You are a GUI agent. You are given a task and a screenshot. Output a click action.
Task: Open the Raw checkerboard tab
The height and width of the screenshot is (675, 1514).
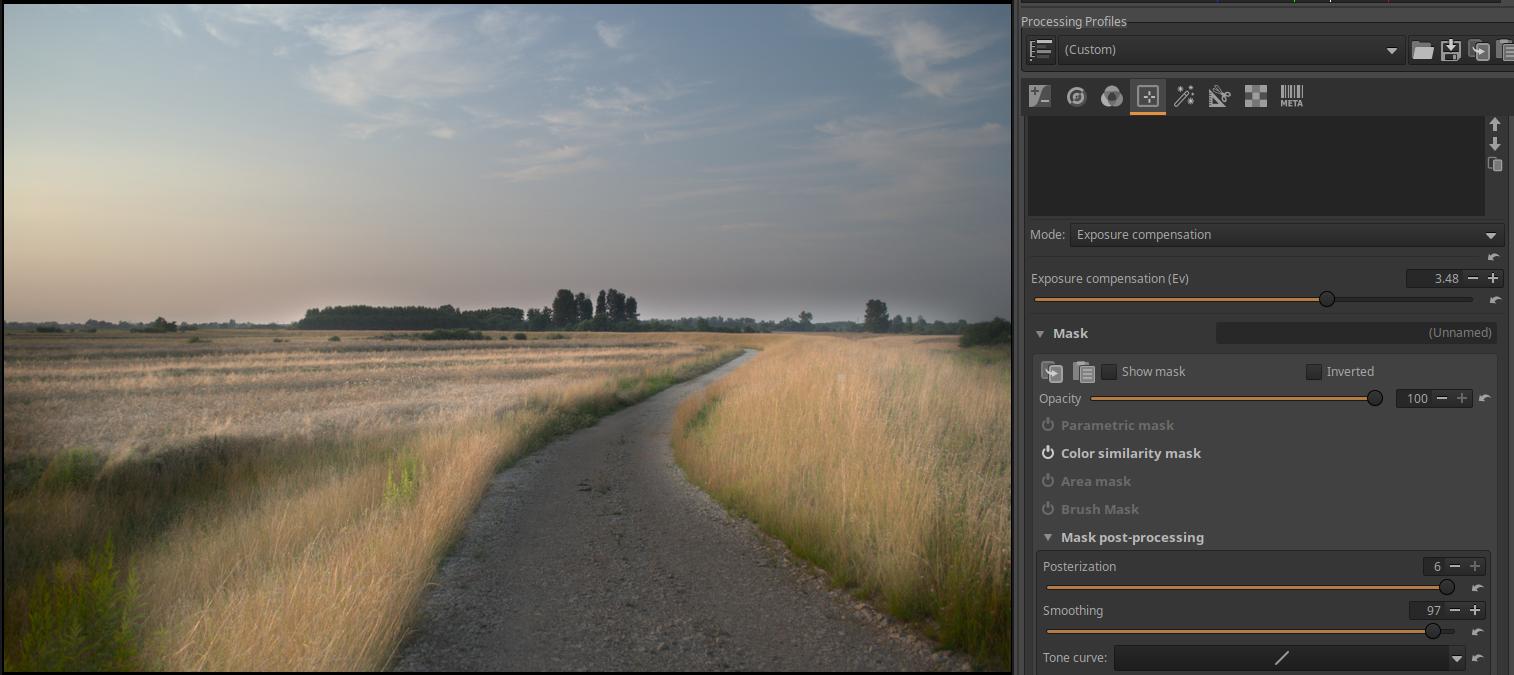[x=1255, y=96]
